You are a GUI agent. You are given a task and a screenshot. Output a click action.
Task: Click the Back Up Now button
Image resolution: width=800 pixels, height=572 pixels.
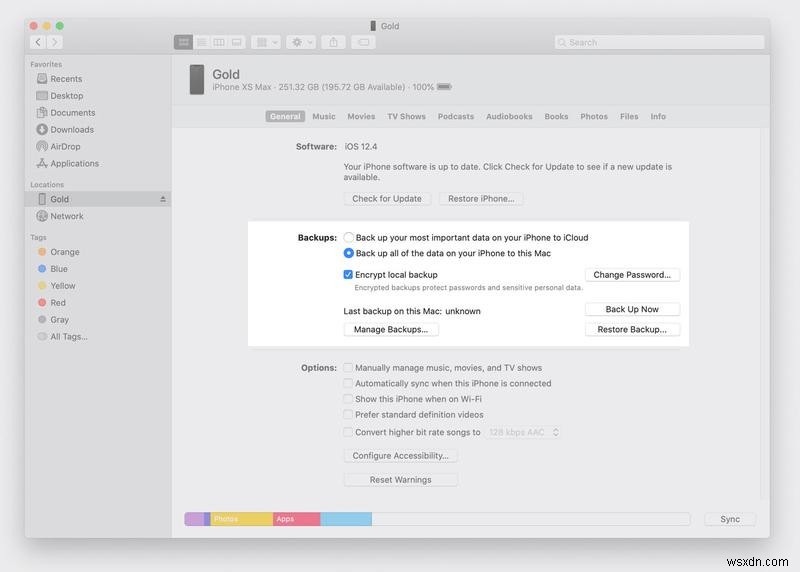pyautogui.click(x=632, y=309)
